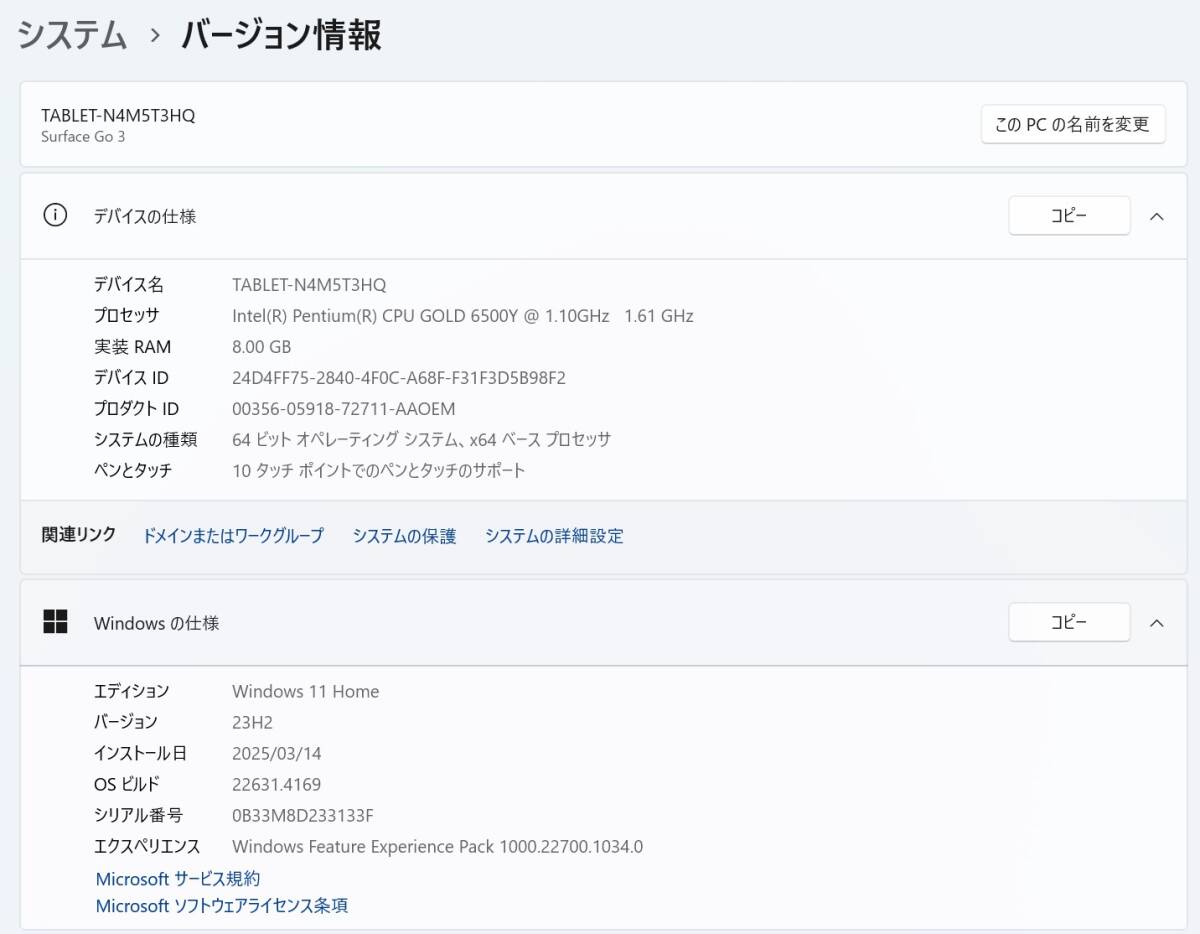This screenshot has height=934, width=1200.
Task: Click the バージョン row label
Action: (x=126, y=722)
